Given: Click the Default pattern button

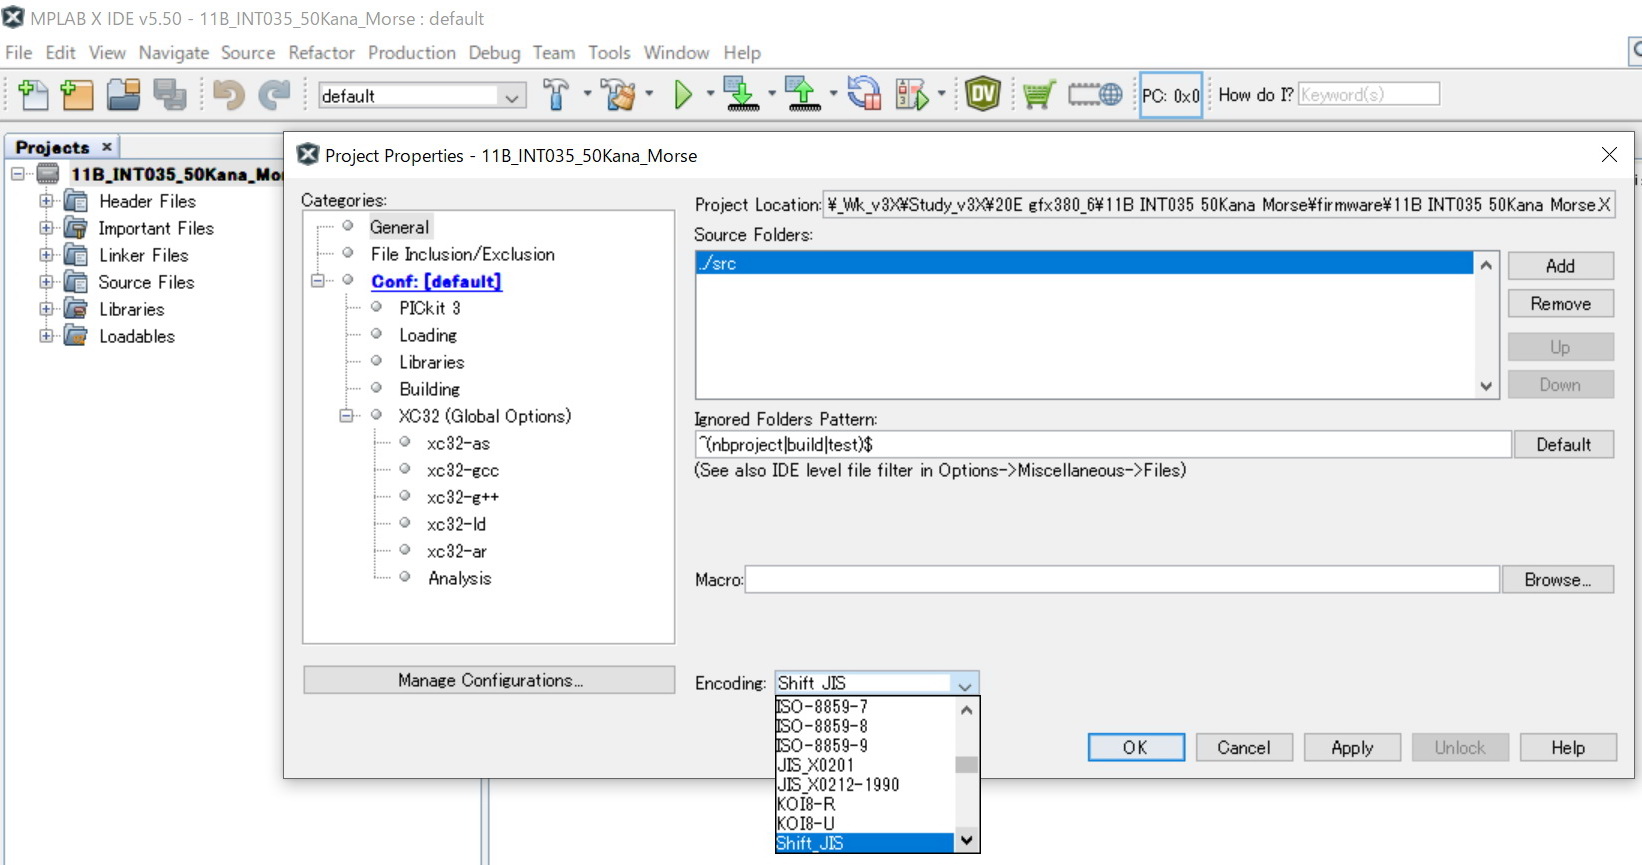Looking at the screenshot, I should click(1564, 445).
